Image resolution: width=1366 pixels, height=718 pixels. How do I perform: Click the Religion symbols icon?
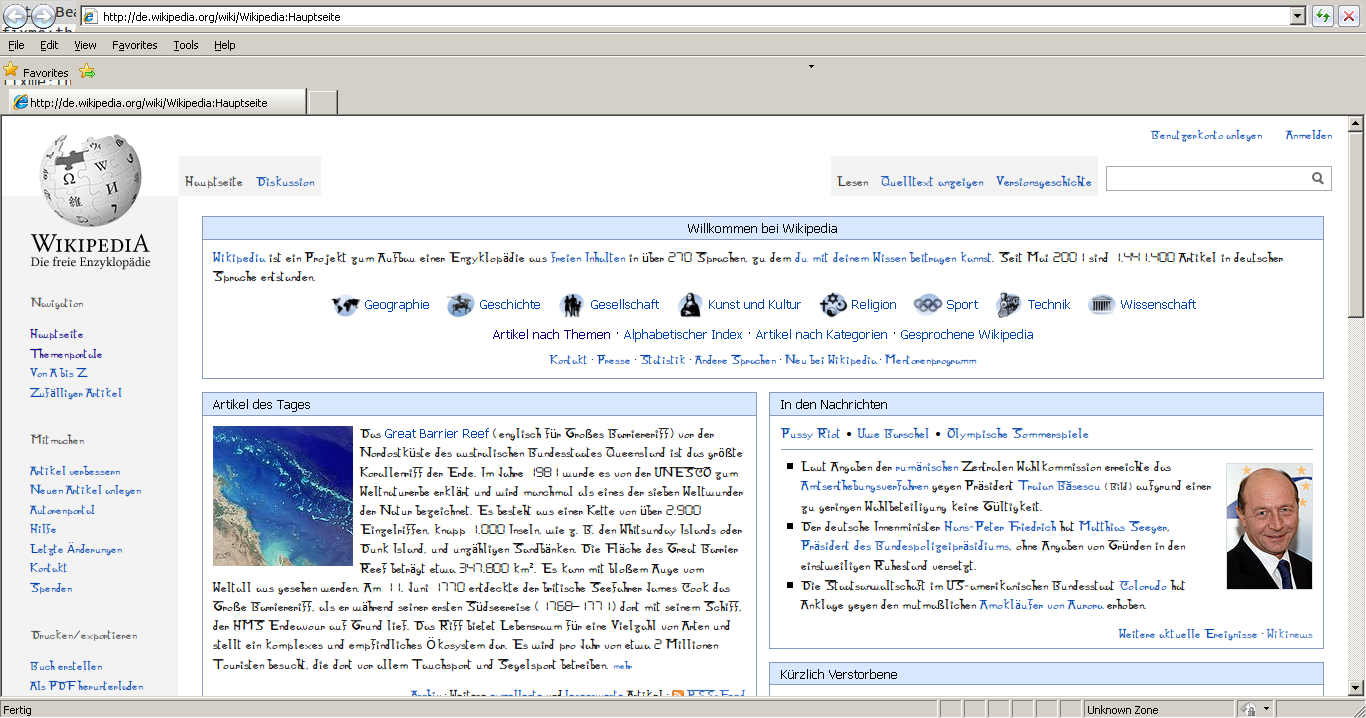point(833,305)
